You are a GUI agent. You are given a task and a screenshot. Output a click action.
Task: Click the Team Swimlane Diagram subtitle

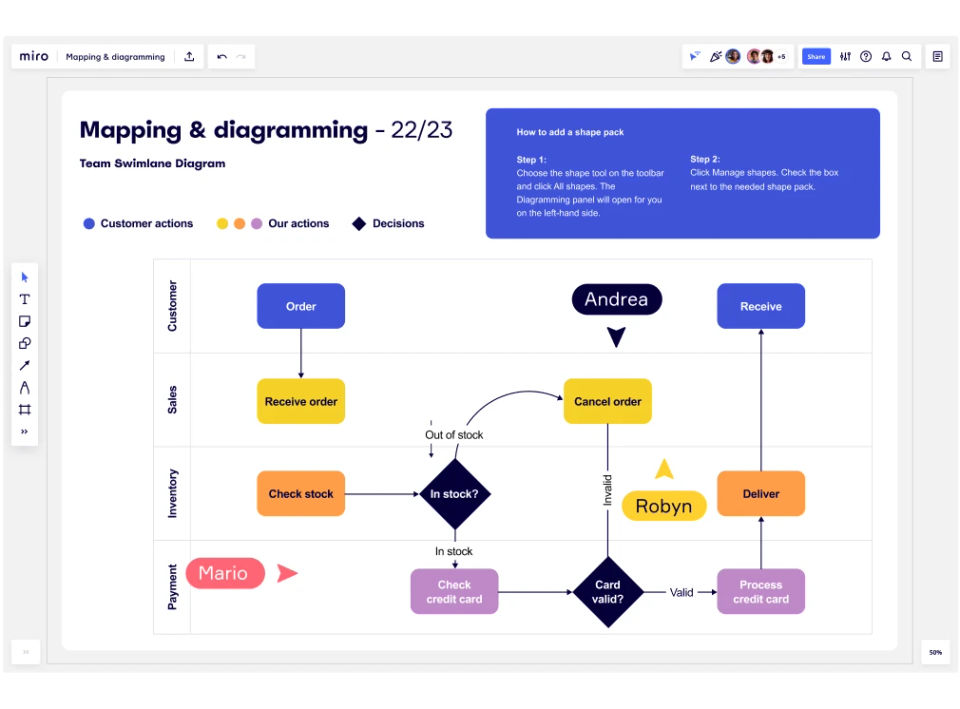click(x=152, y=163)
